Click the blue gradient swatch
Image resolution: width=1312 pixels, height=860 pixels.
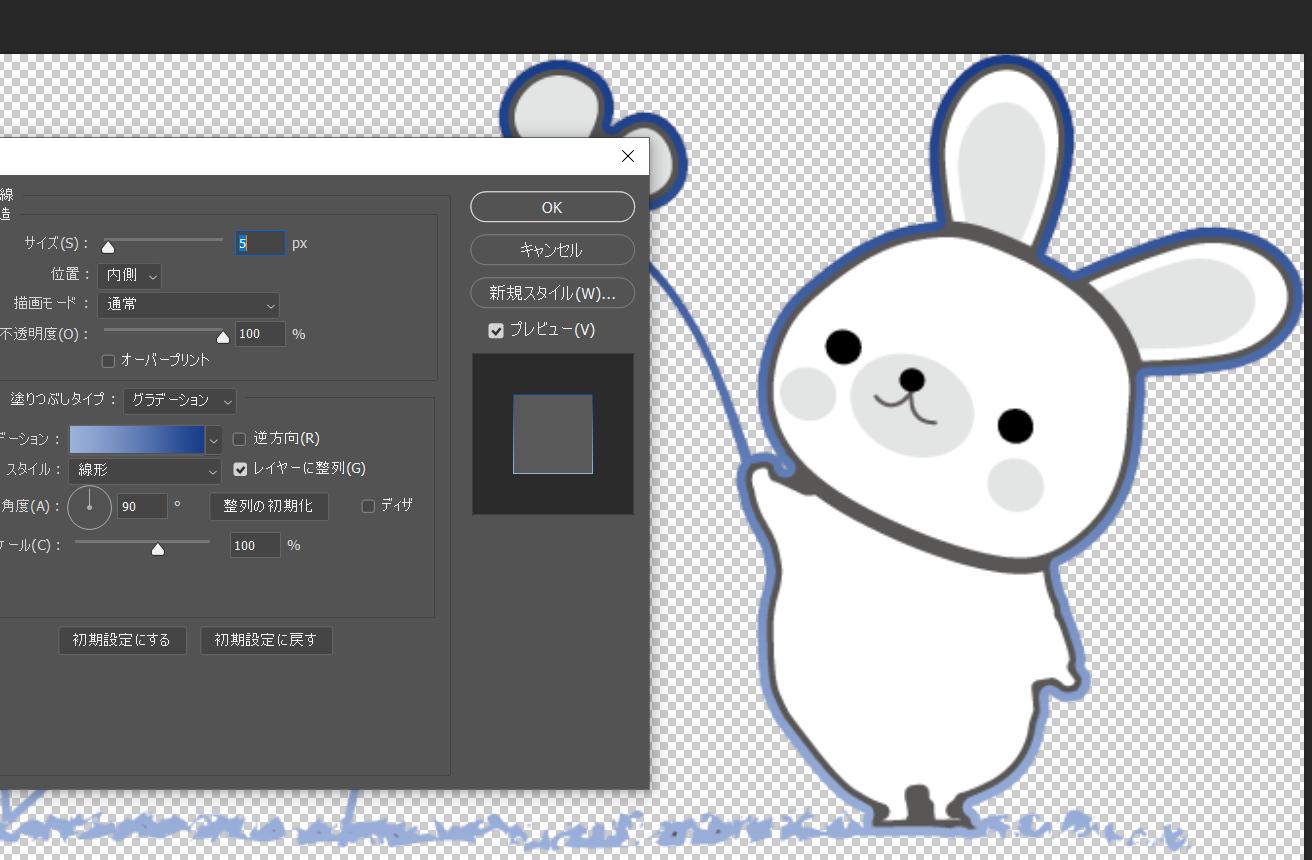click(x=136, y=439)
